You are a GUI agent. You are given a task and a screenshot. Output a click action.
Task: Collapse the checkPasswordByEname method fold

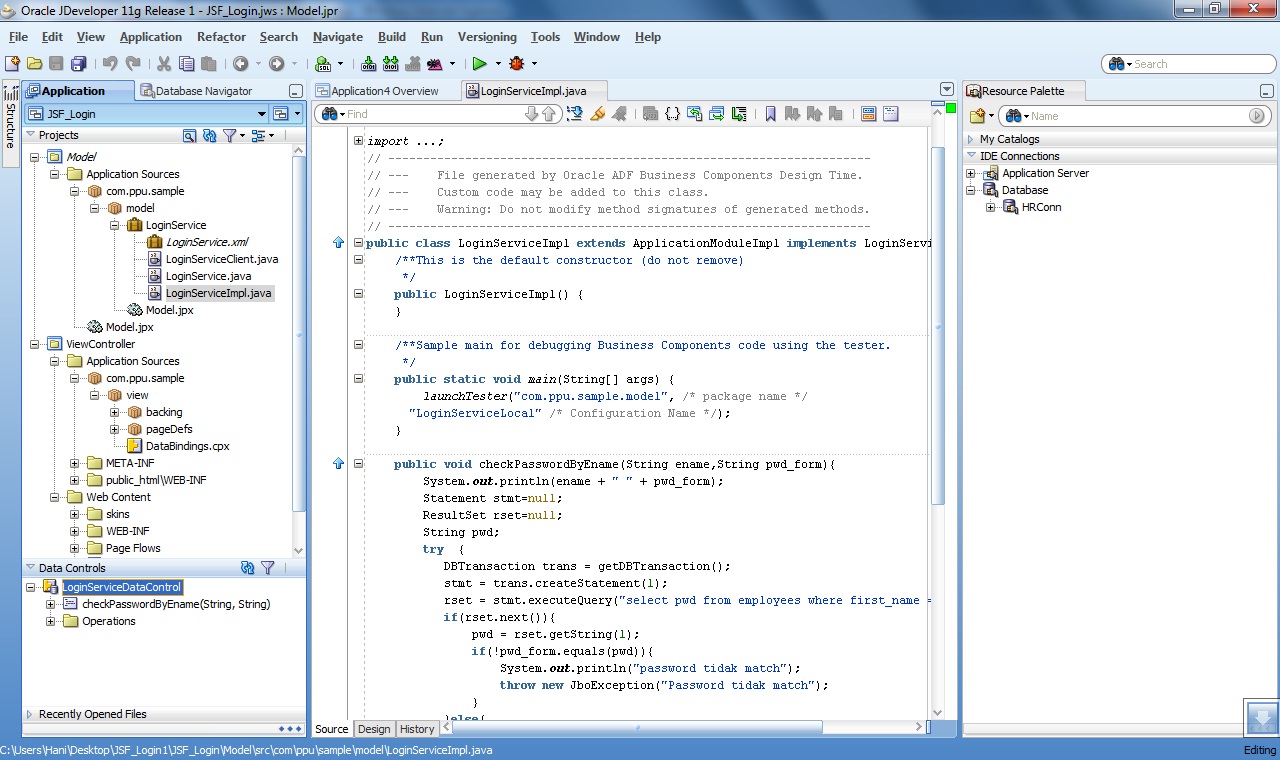[358, 464]
